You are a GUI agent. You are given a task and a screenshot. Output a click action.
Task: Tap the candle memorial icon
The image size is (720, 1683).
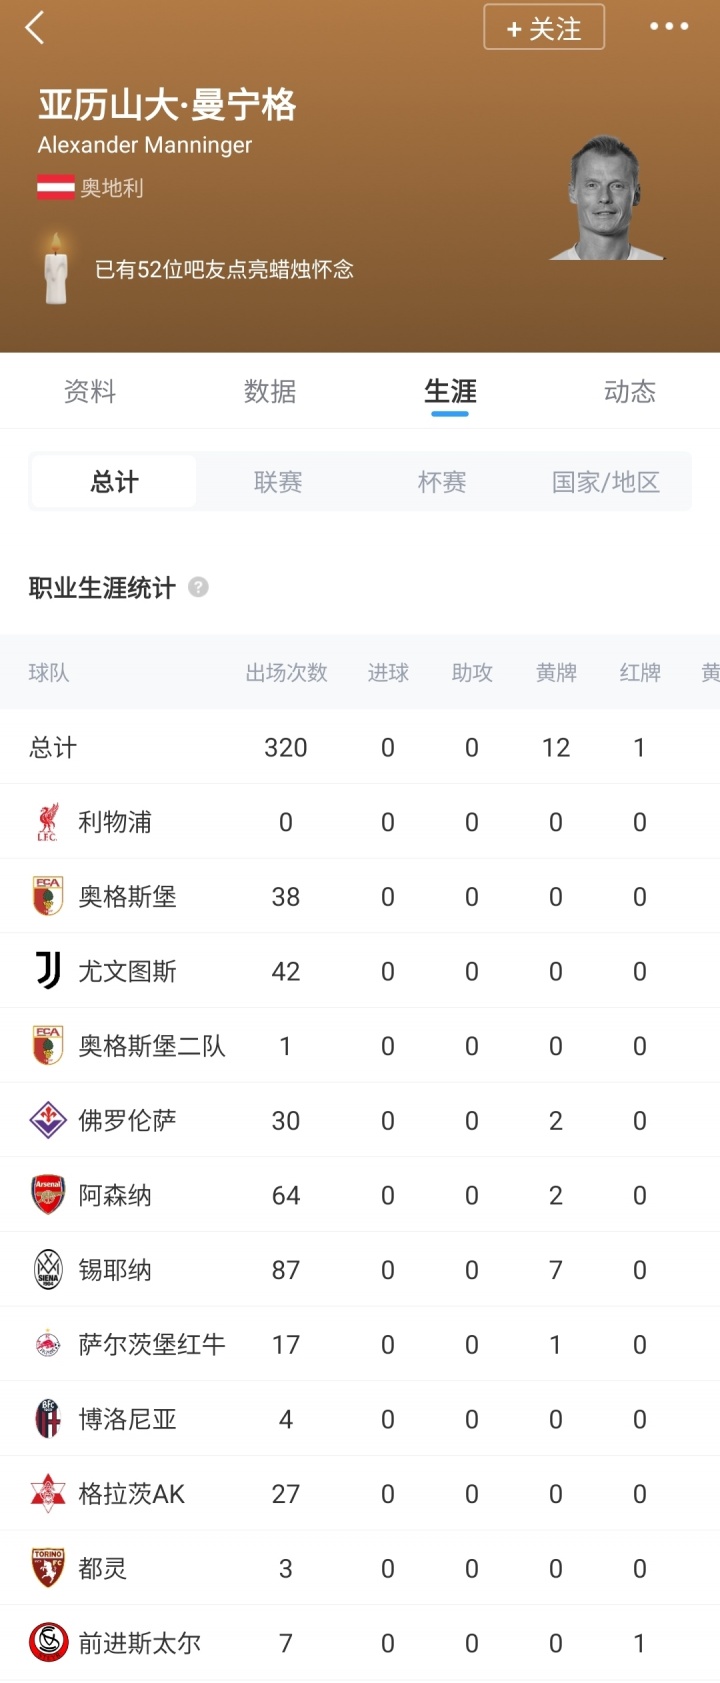coord(56,268)
